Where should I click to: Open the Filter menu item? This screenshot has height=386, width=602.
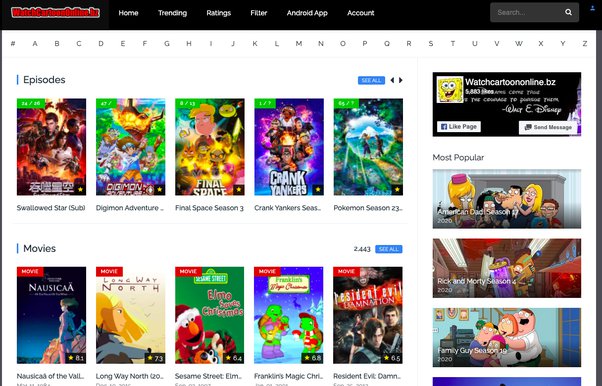click(x=259, y=13)
